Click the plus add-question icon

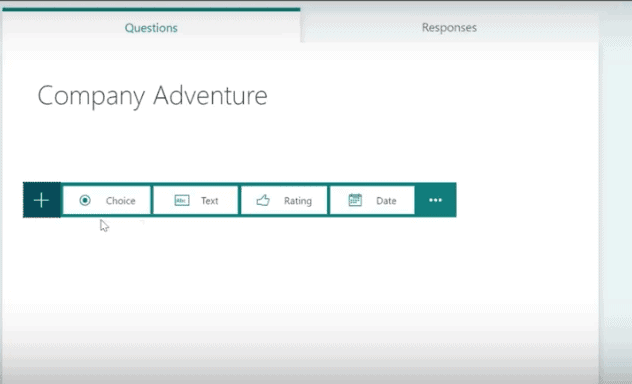click(42, 200)
